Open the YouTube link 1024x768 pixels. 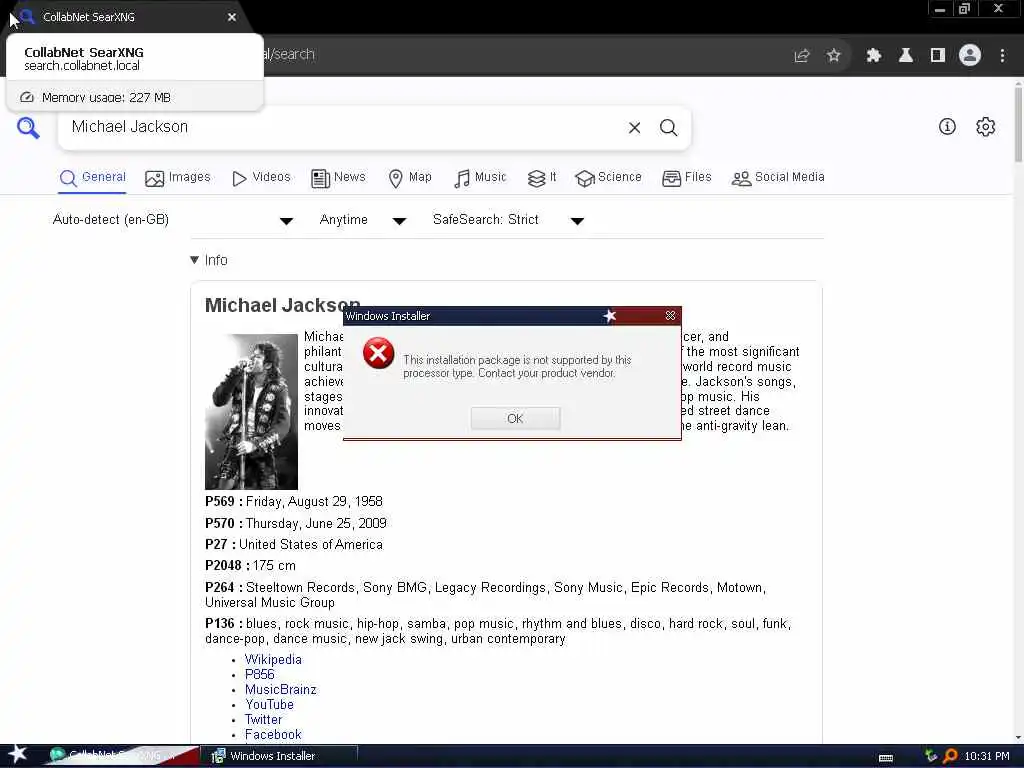coord(269,705)
